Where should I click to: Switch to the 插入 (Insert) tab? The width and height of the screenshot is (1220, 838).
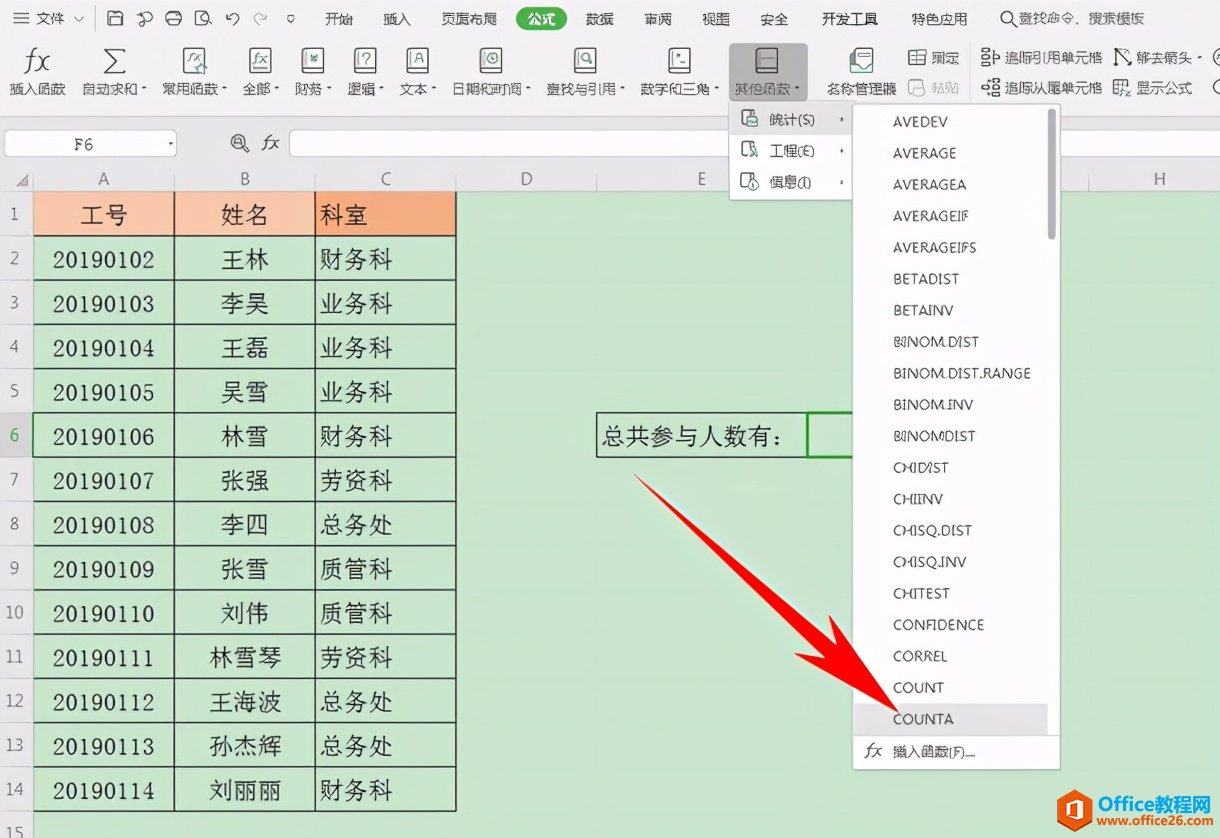(397, 19)
